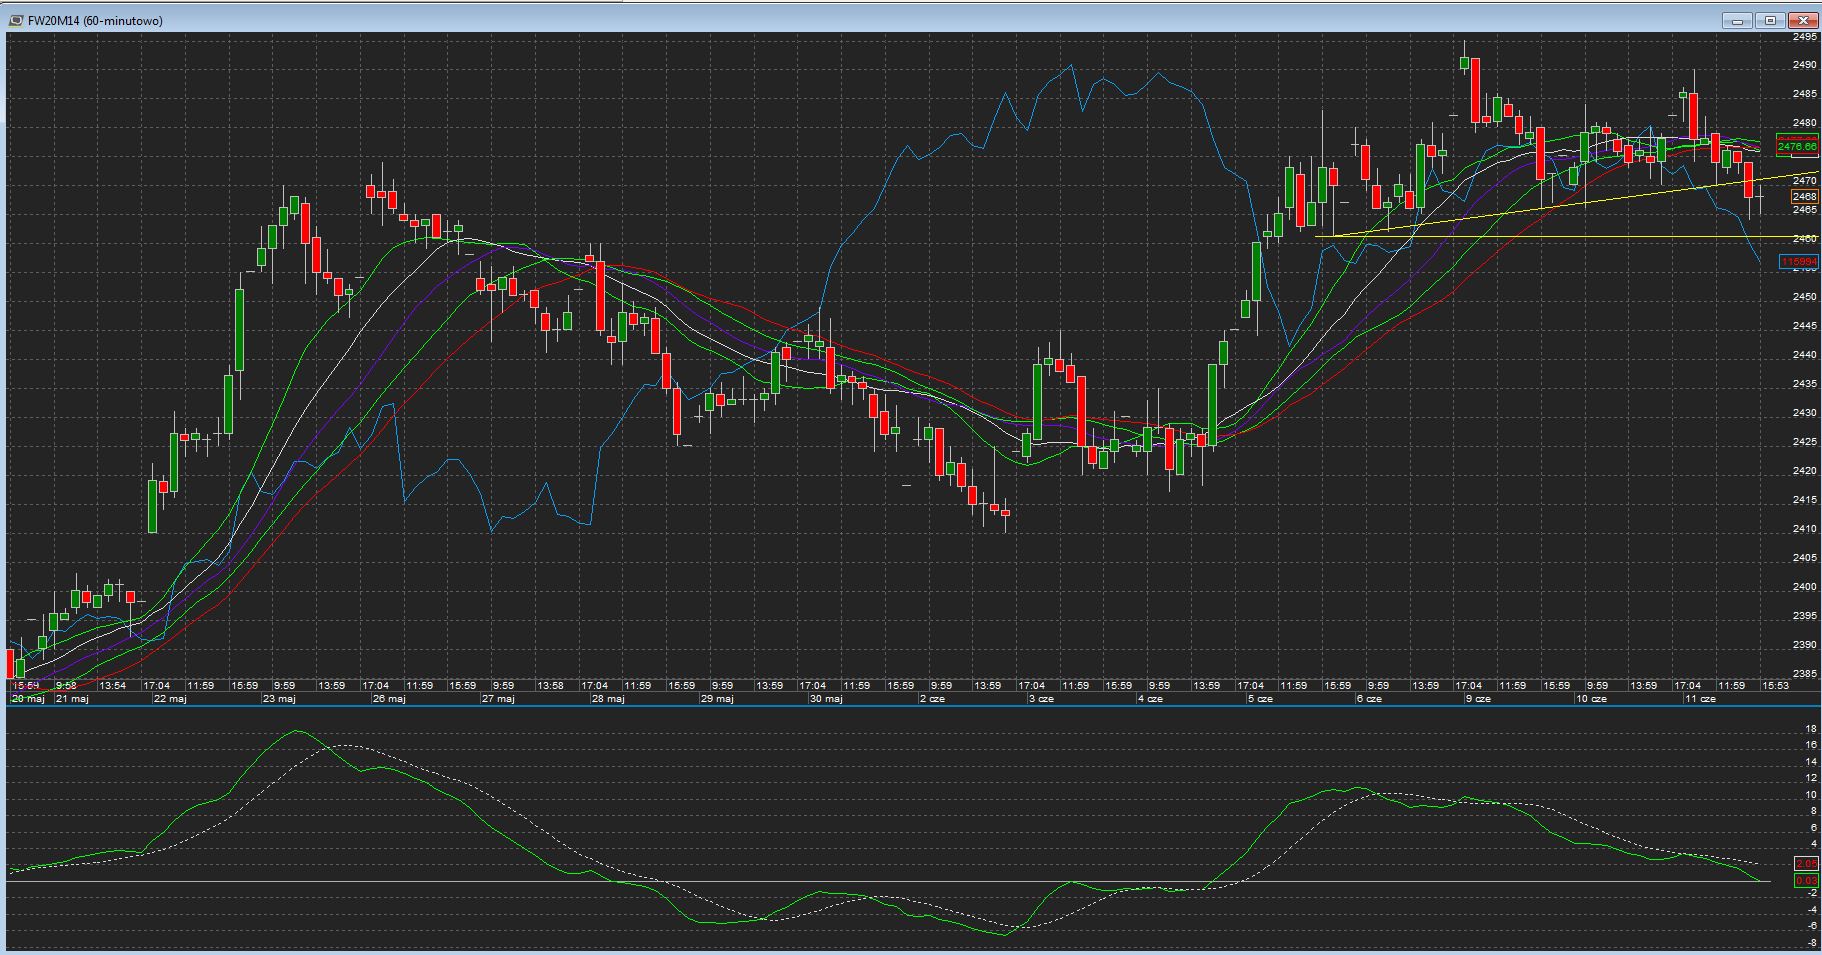
Task: Click the 2.05 signal value box
Action: click(x=1806, y=863)
